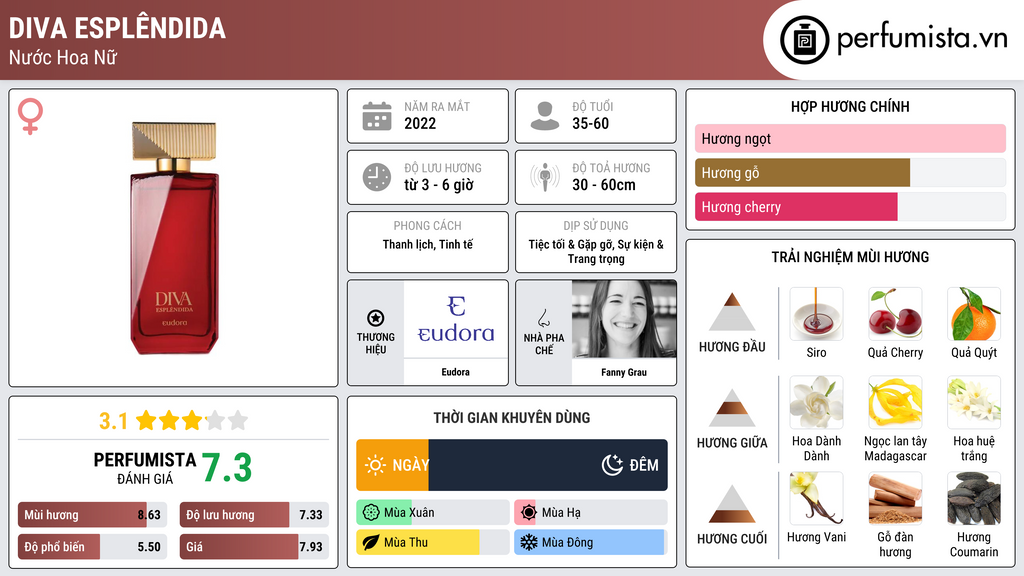
Task: Click the Hương Vani note image
Action: point(816,498)
